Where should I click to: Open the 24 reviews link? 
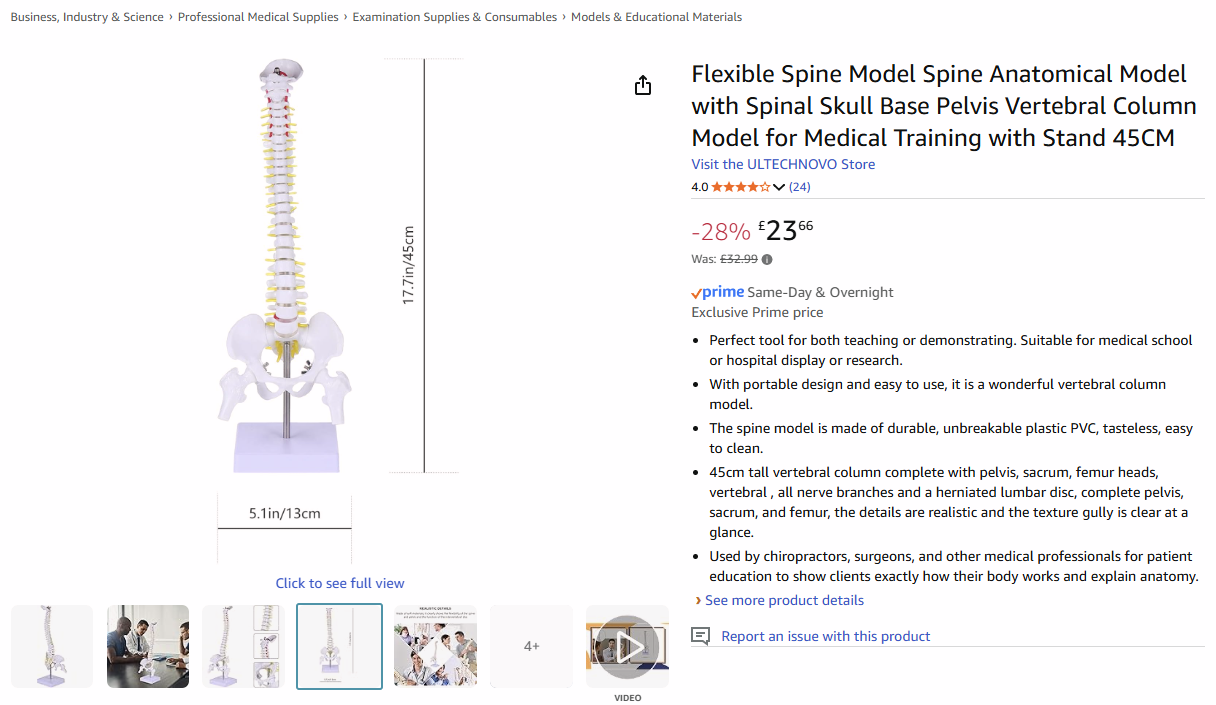799,187
